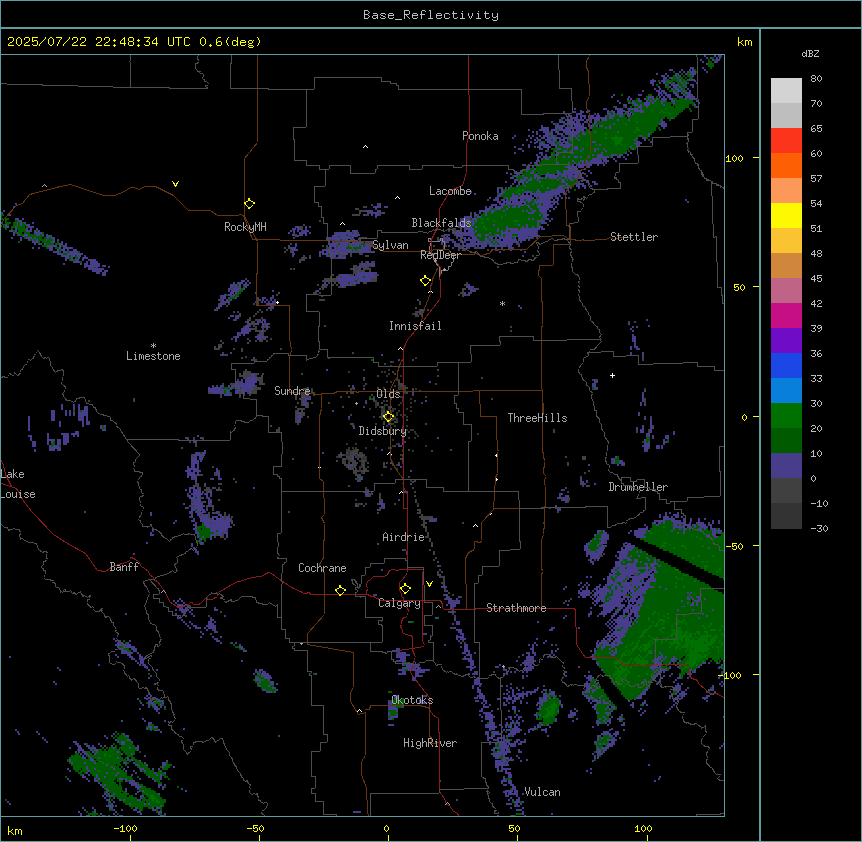This screenshot has width=862, height=842.
Task: Select the Blackfalds city label
Action: tap(441, 223)
